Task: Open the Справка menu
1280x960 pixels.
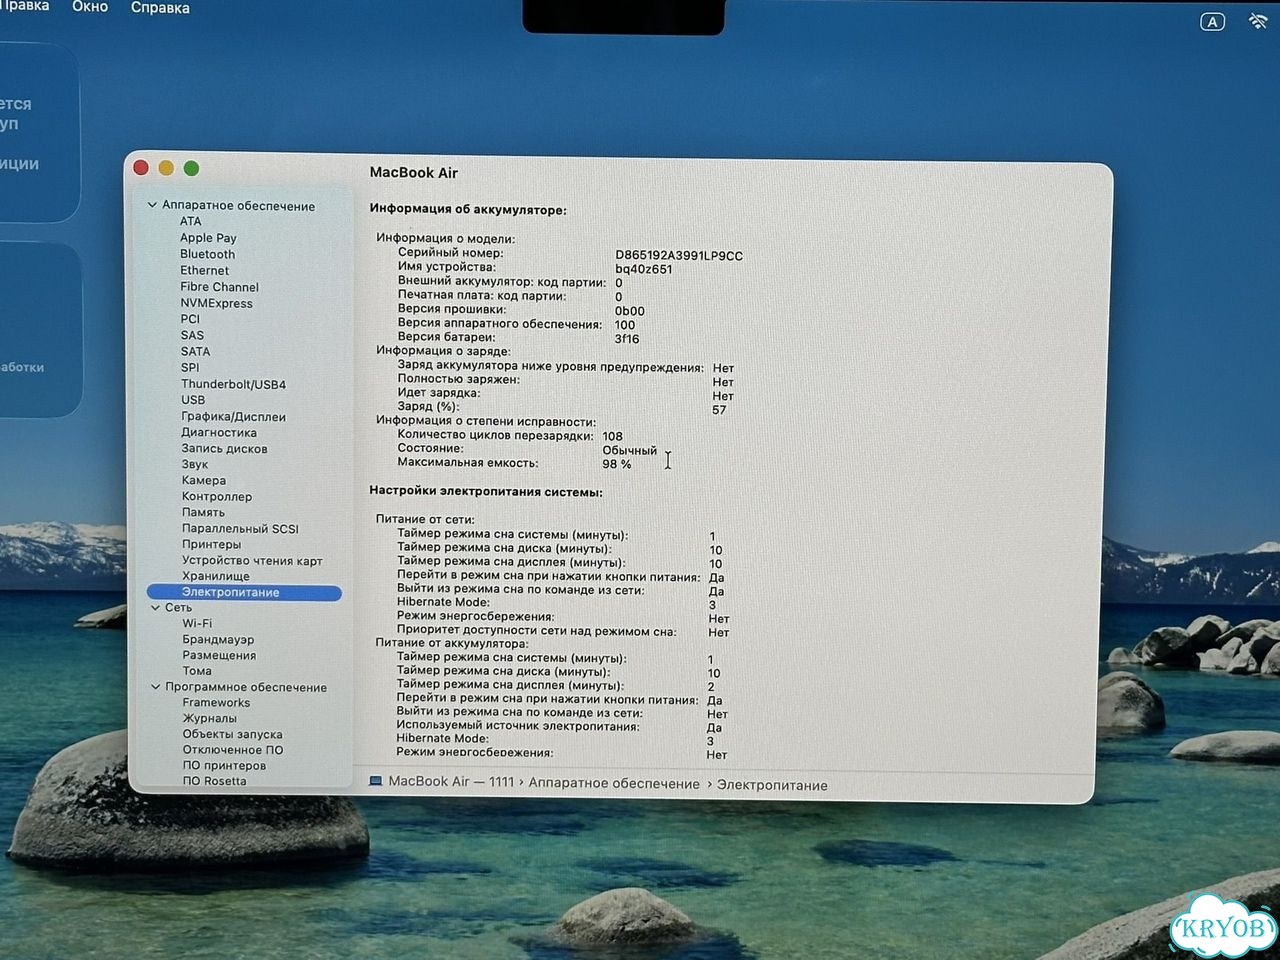Action: 160,8
